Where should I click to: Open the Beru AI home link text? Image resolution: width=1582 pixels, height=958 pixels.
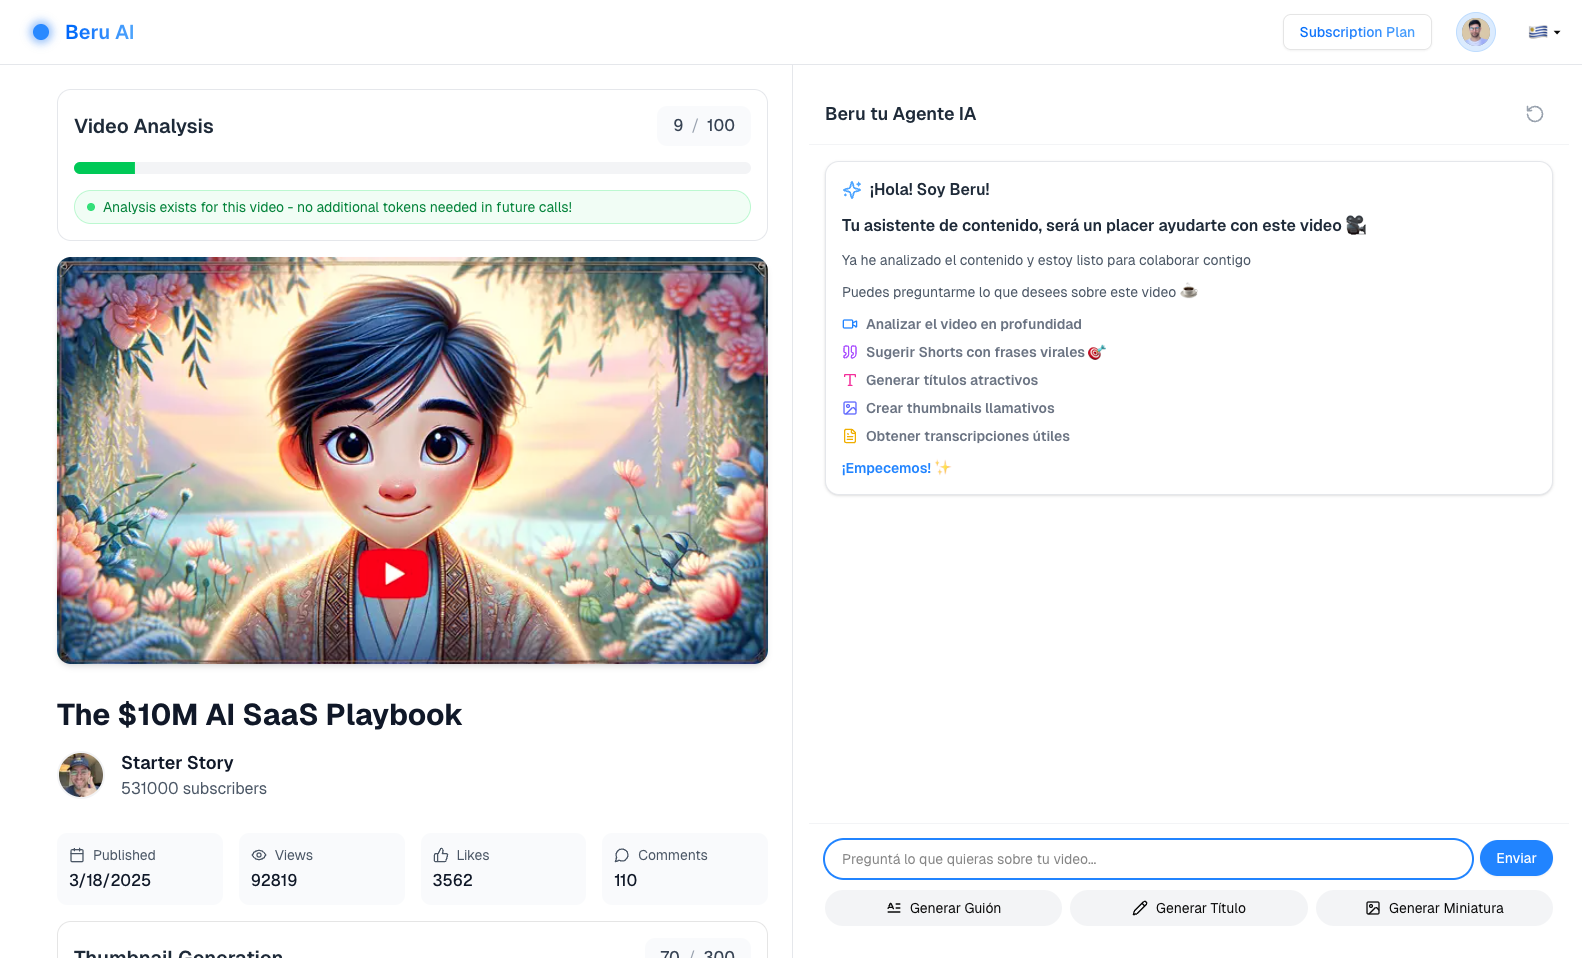(x=99, y=32)
